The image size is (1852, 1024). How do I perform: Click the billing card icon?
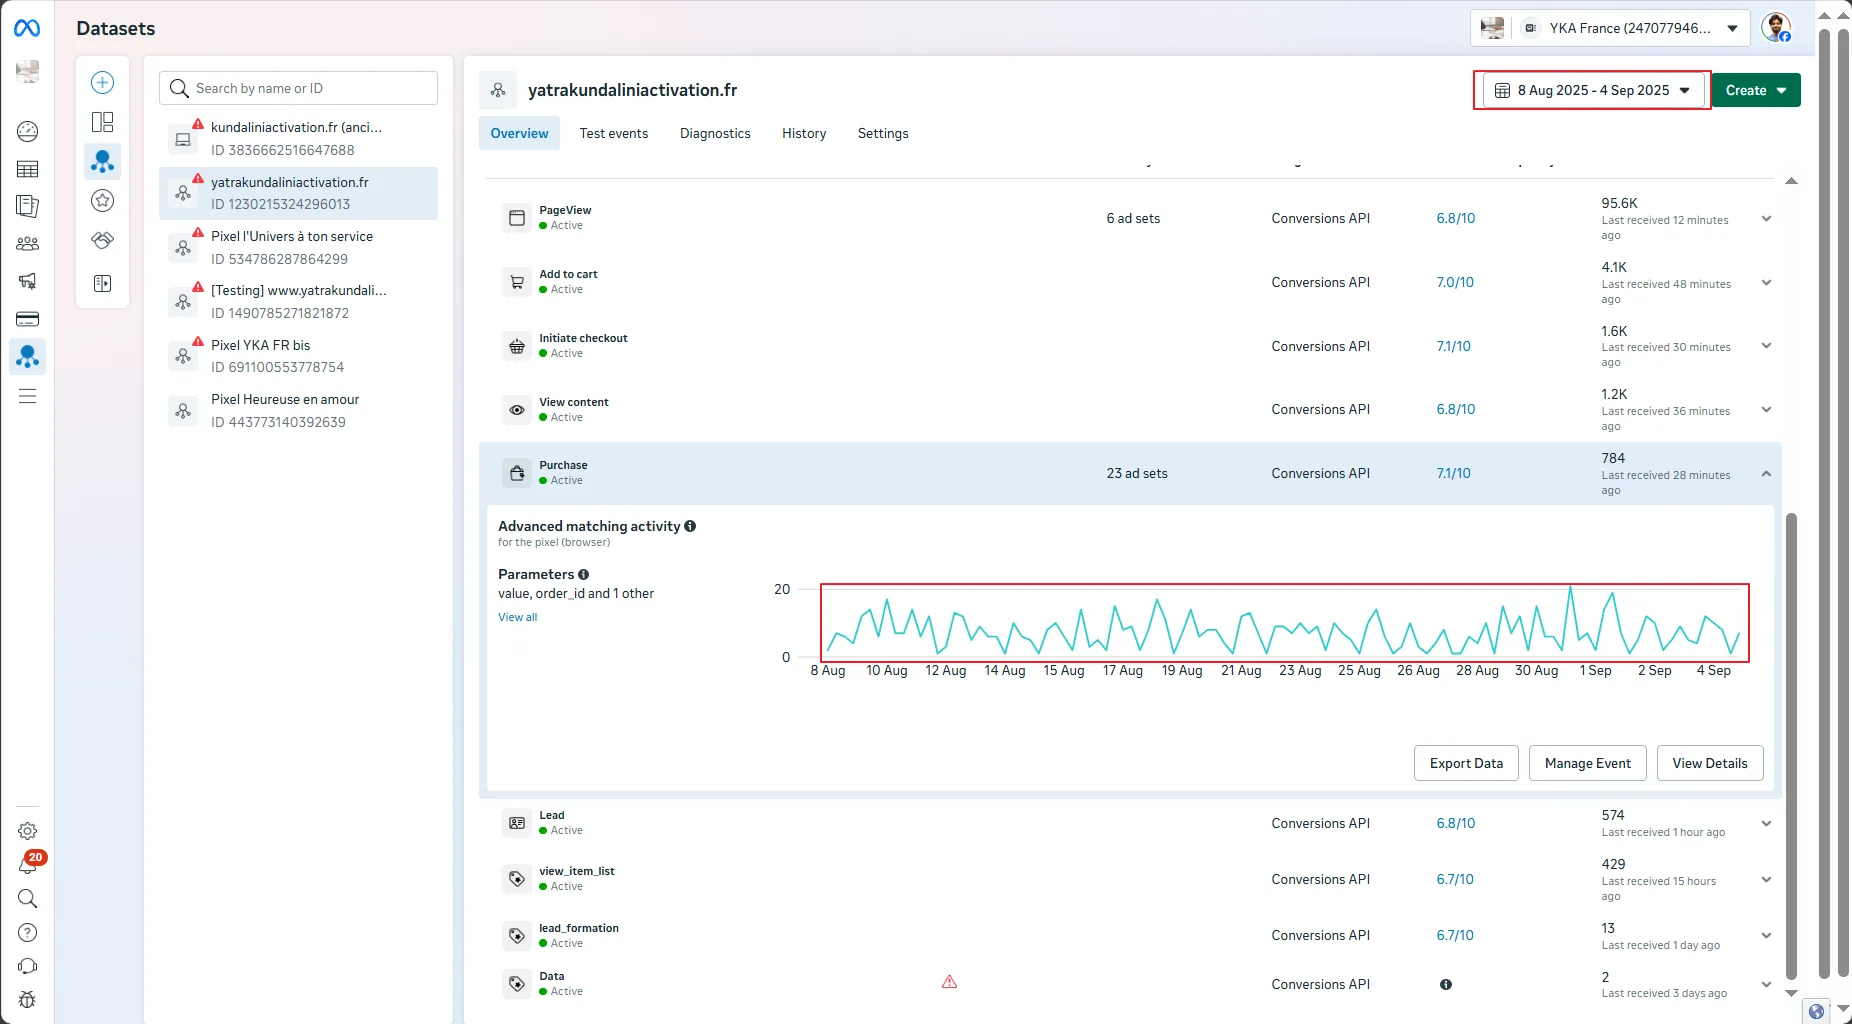coord(28,319)
